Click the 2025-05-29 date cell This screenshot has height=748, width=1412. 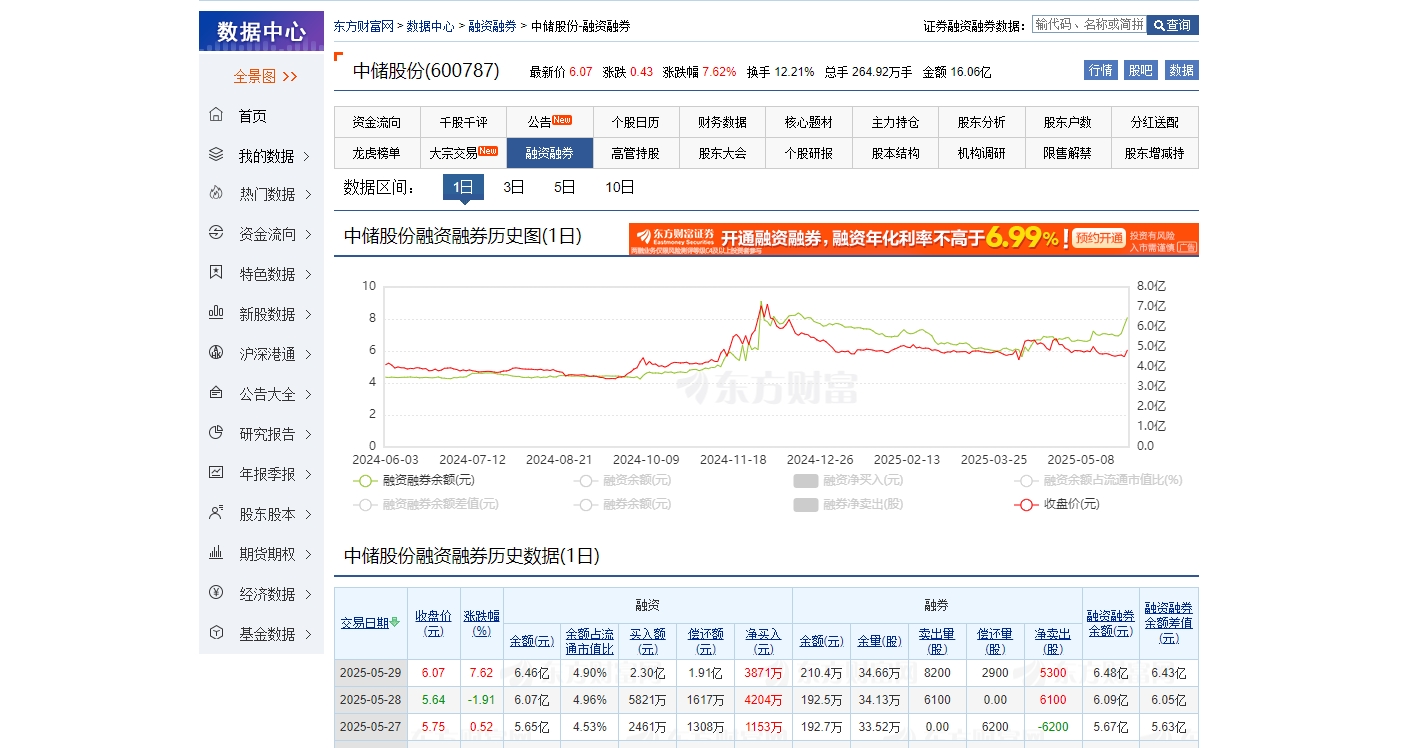(370, 673)
